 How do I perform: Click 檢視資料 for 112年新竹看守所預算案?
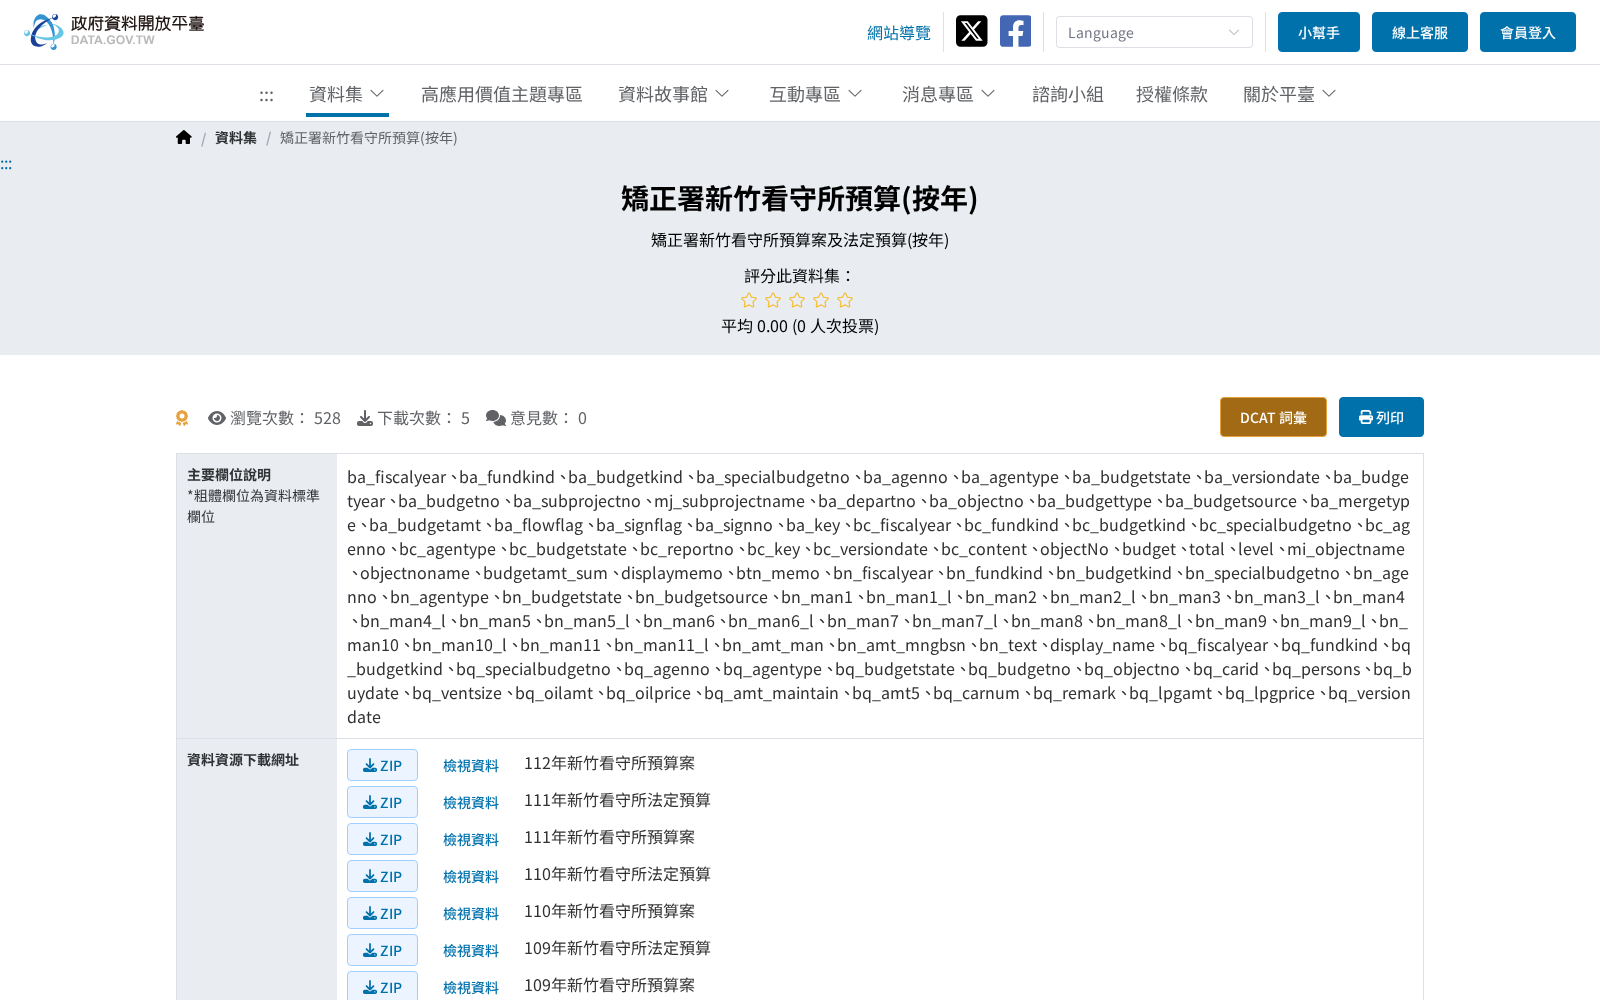(x=471, y=765)
